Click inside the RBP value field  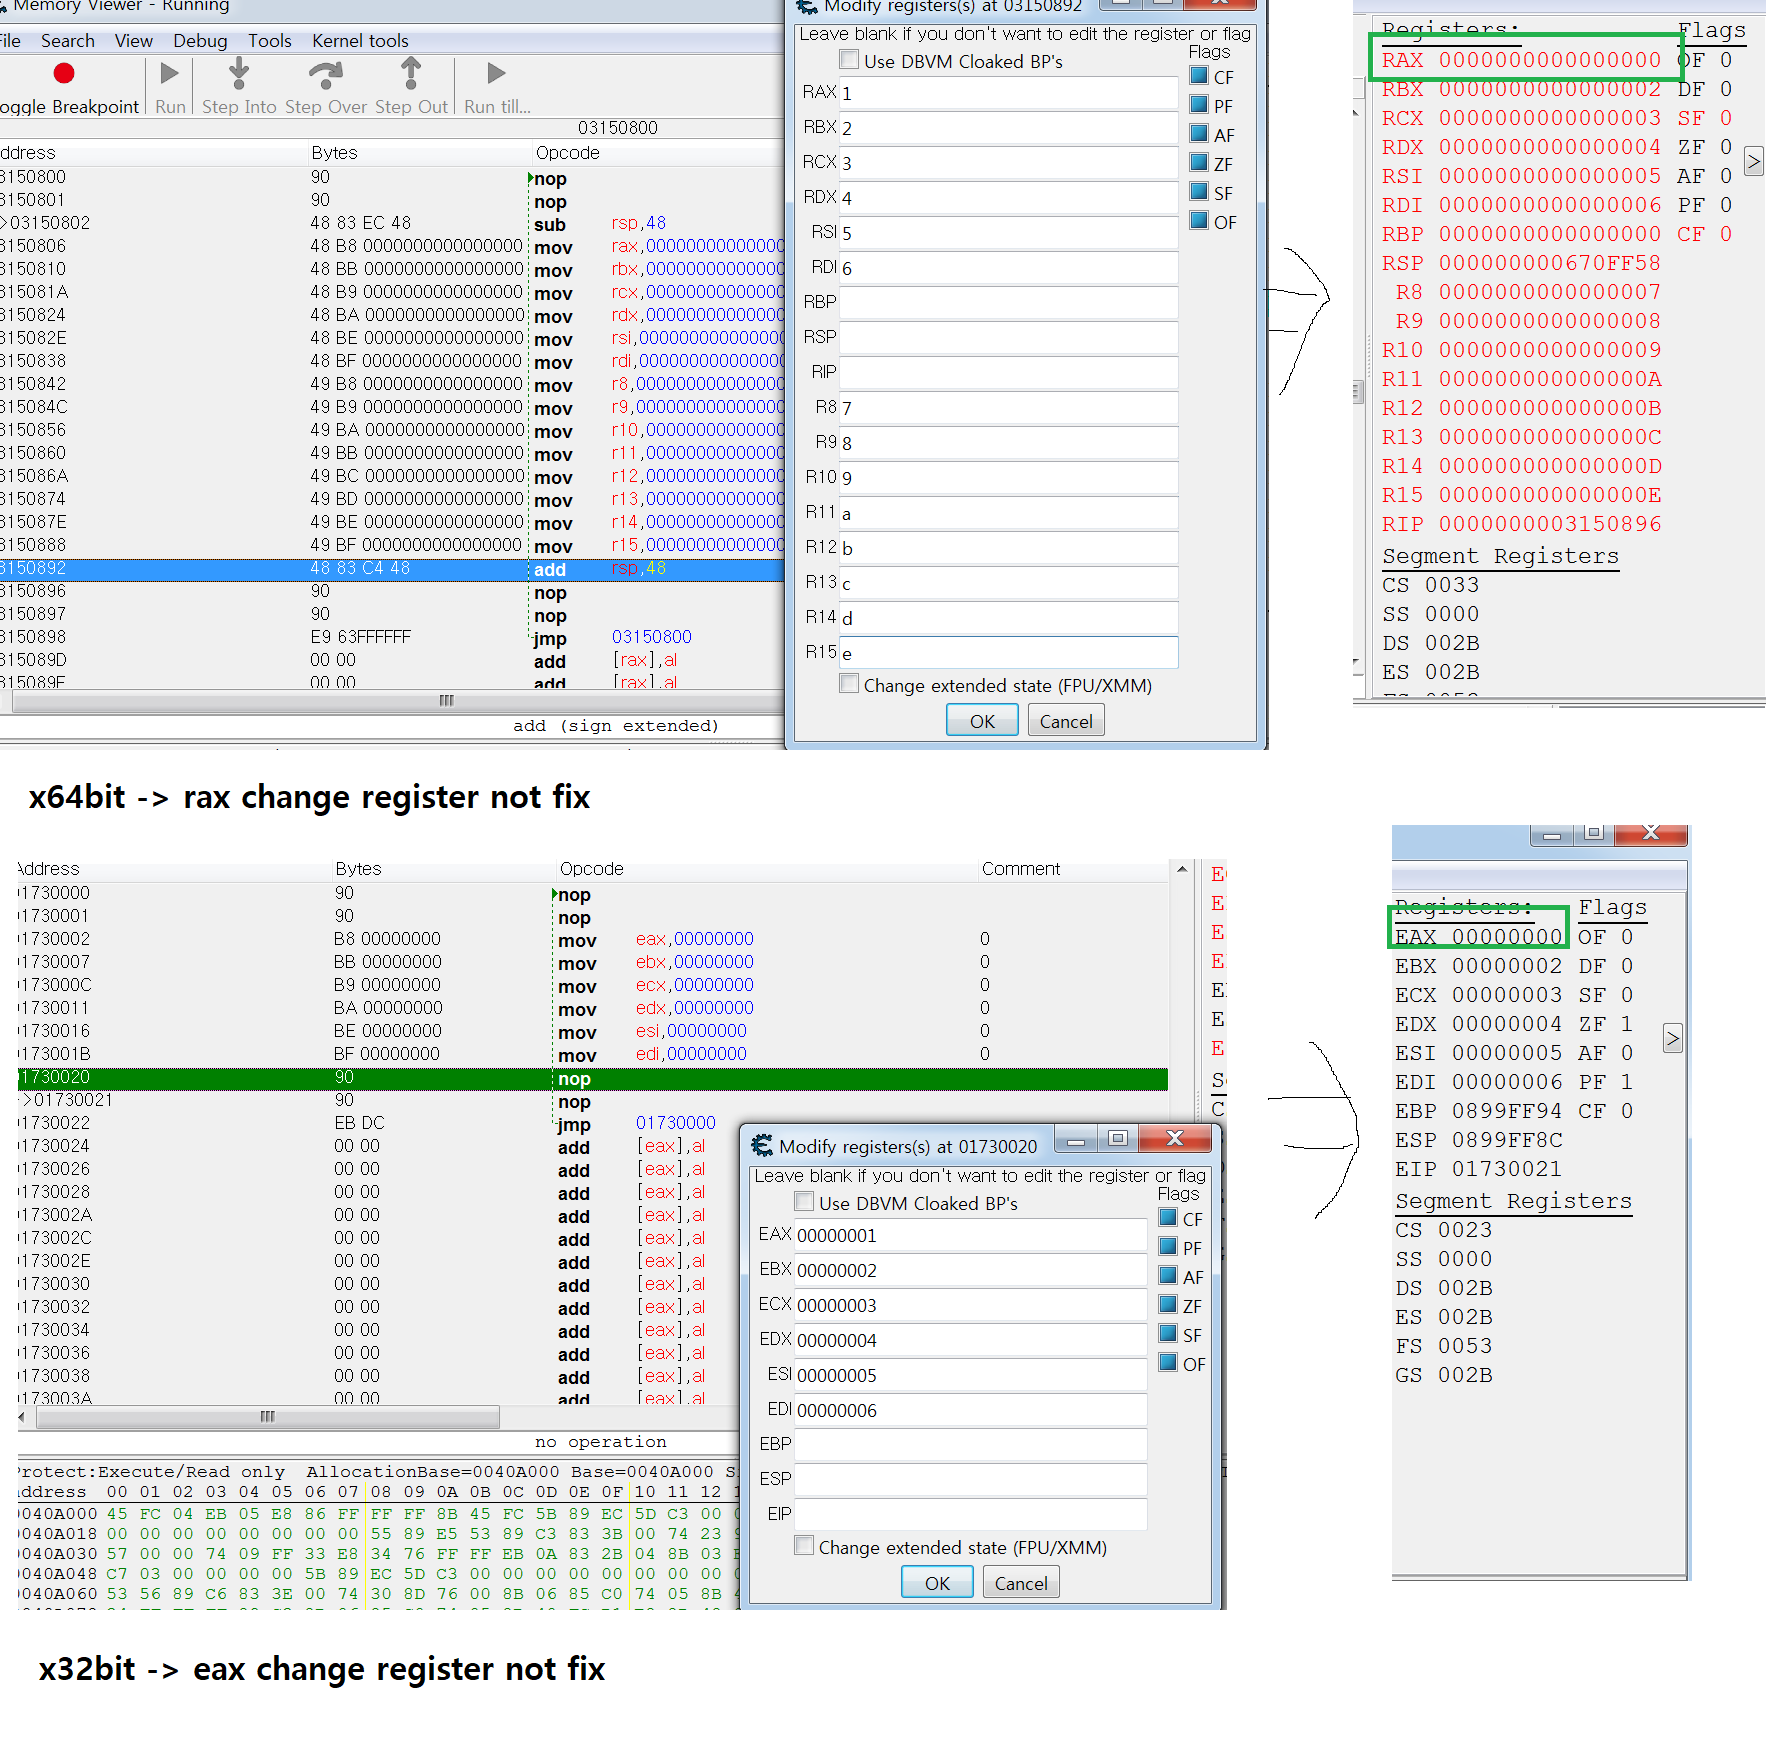(x=1007, y=302)
